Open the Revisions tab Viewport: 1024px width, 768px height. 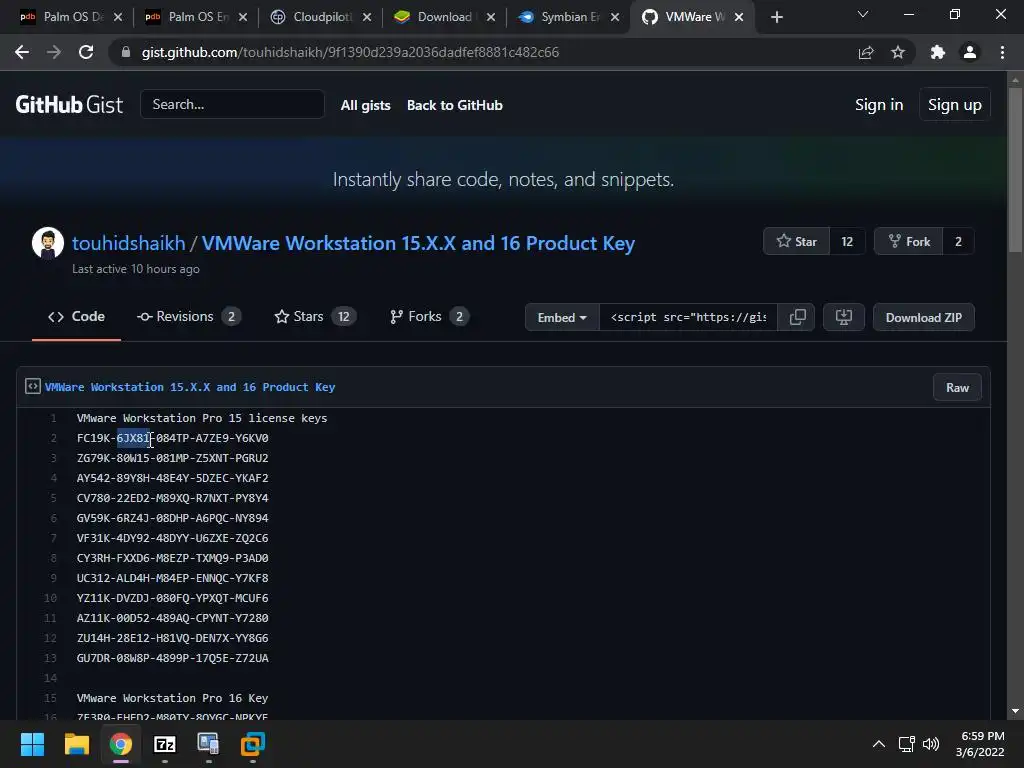[x=189, y=317]
